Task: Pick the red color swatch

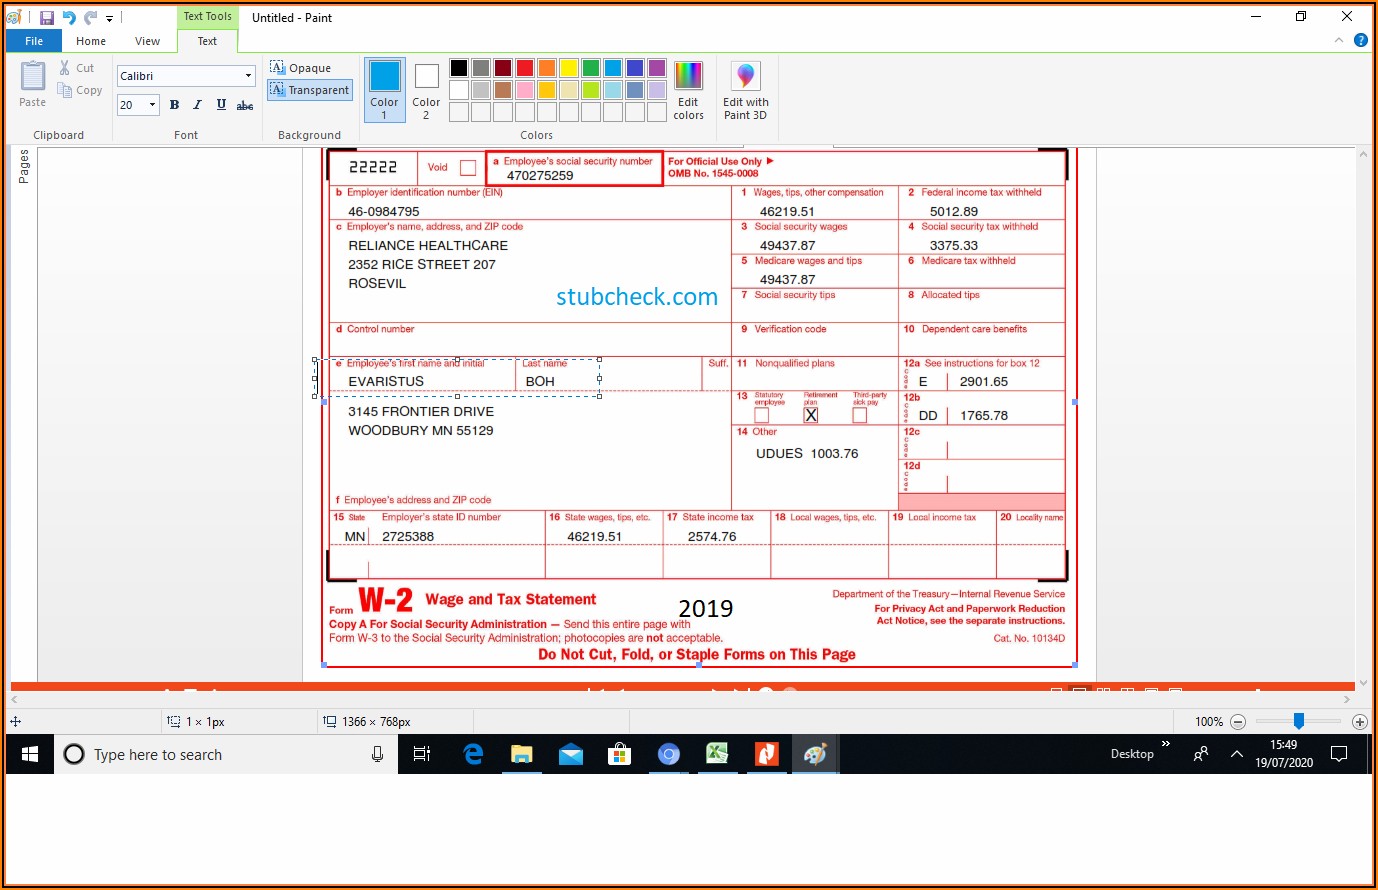Action: click(525, 68)
